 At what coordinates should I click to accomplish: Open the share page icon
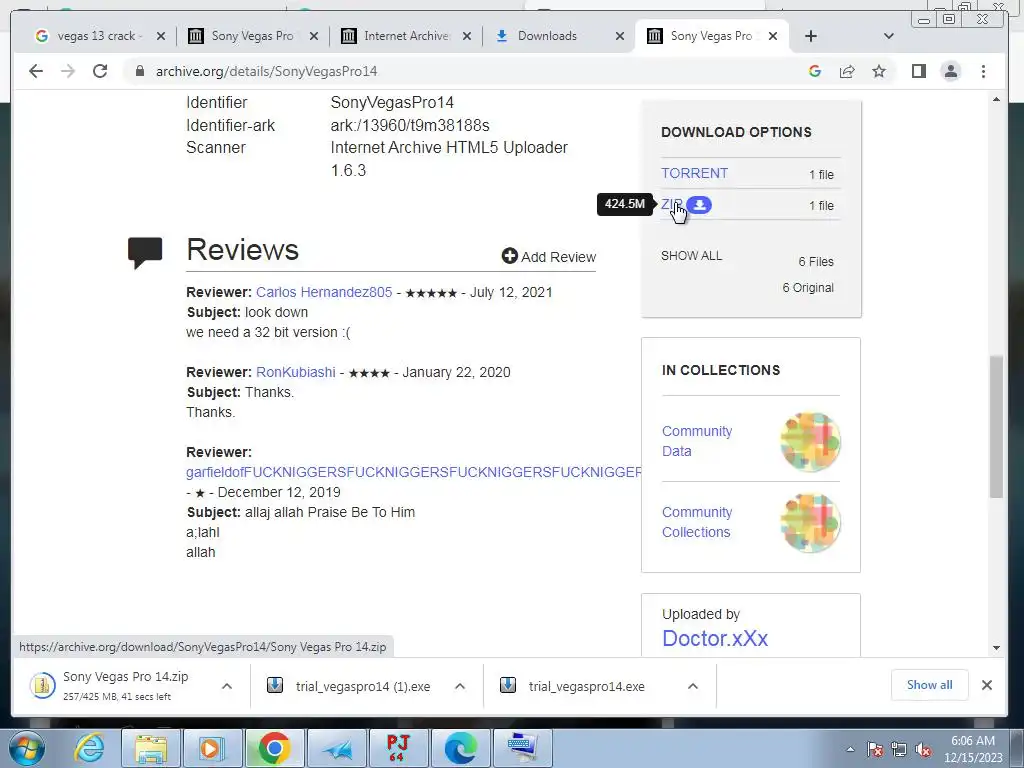click(x=847, y=71)
